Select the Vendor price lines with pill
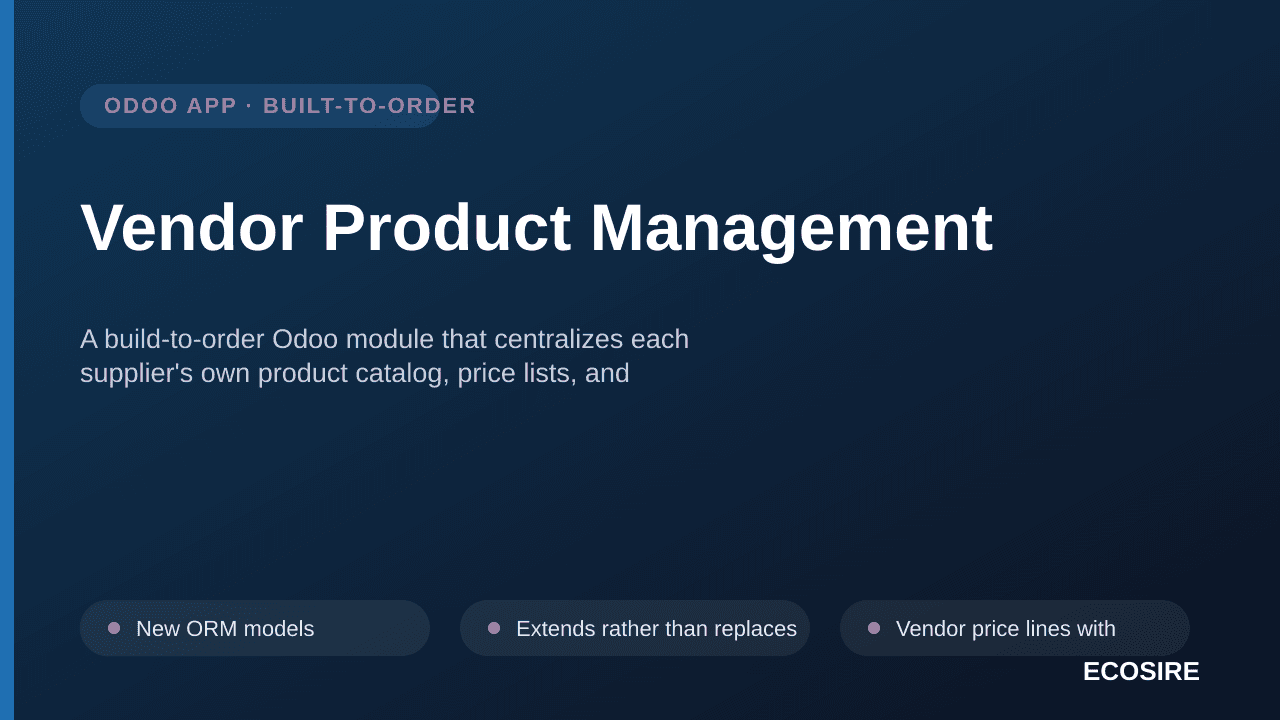 [1015, 628]
